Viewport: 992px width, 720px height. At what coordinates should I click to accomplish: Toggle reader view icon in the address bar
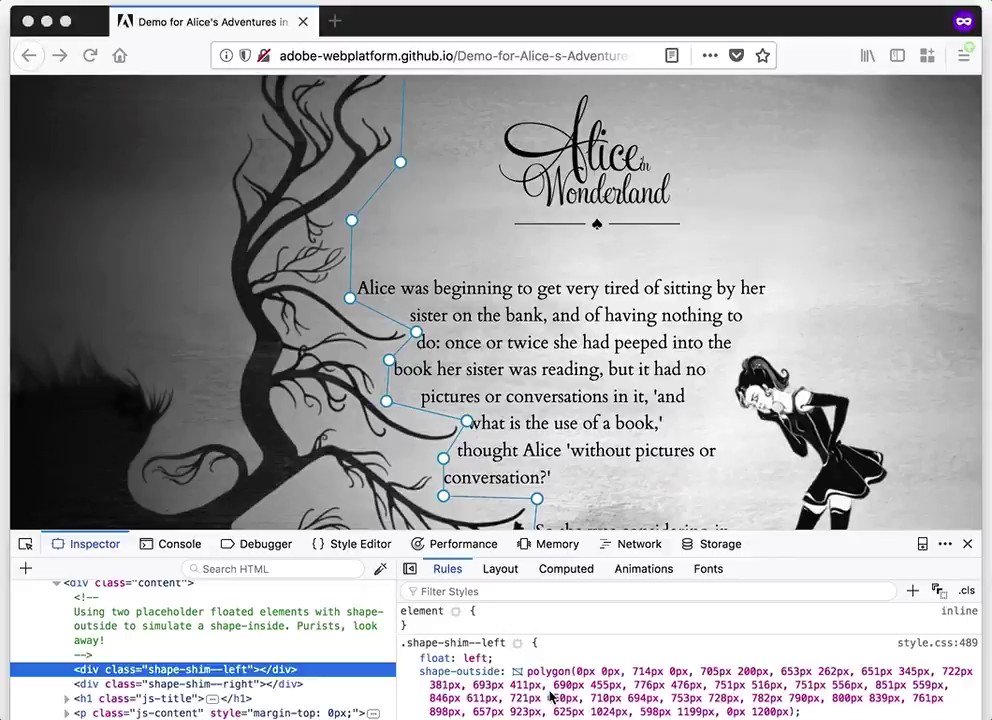[x=672, y=56]
